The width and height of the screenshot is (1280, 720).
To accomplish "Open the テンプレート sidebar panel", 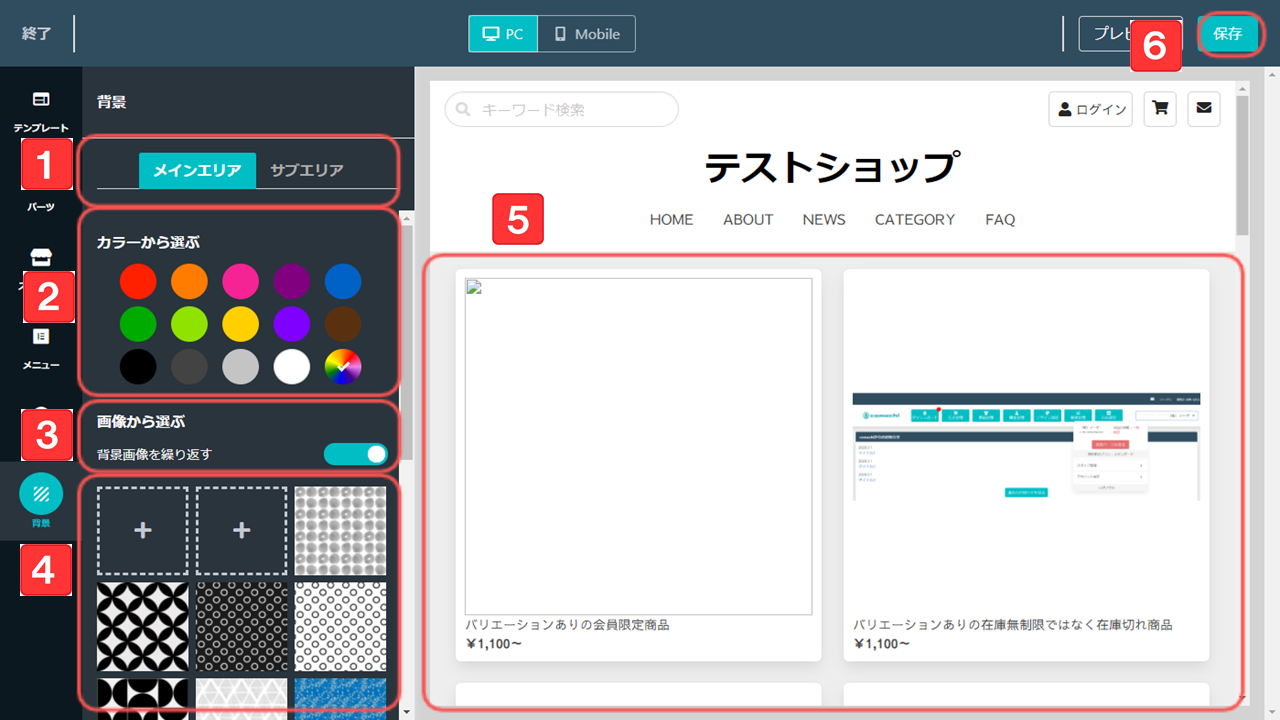I will pos(41,111).
